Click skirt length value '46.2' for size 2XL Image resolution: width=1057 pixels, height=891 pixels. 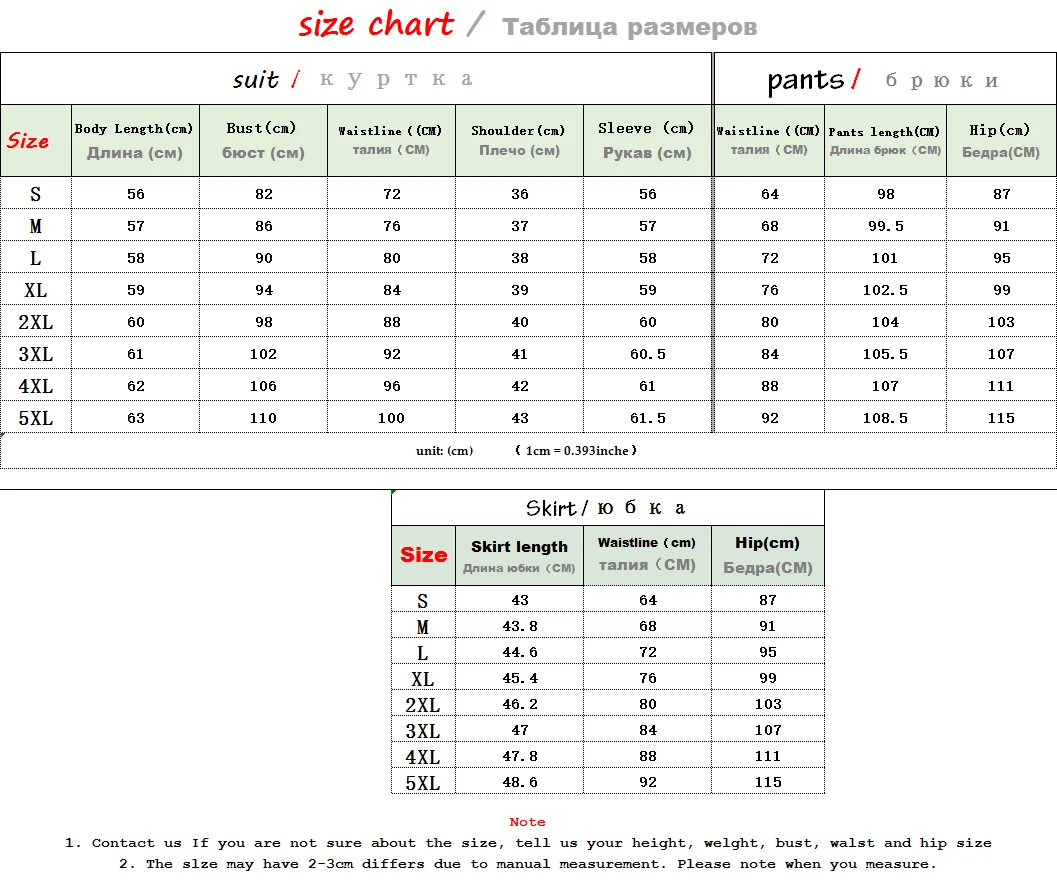tap(520, 704)
